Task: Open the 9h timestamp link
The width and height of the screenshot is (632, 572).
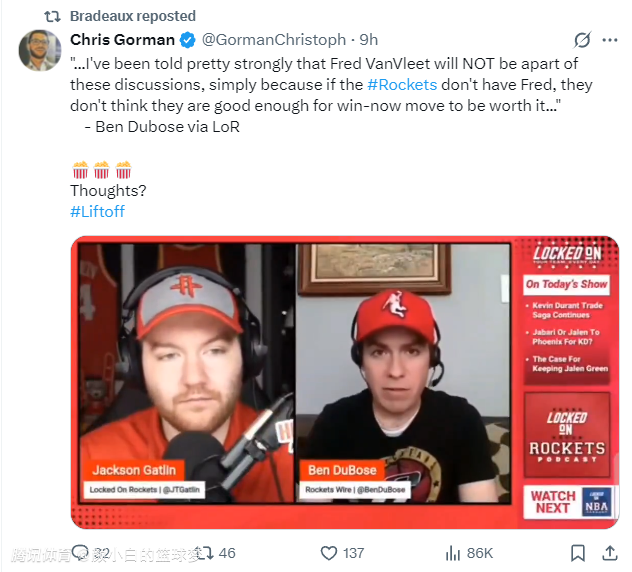Action: click(368, 40)
